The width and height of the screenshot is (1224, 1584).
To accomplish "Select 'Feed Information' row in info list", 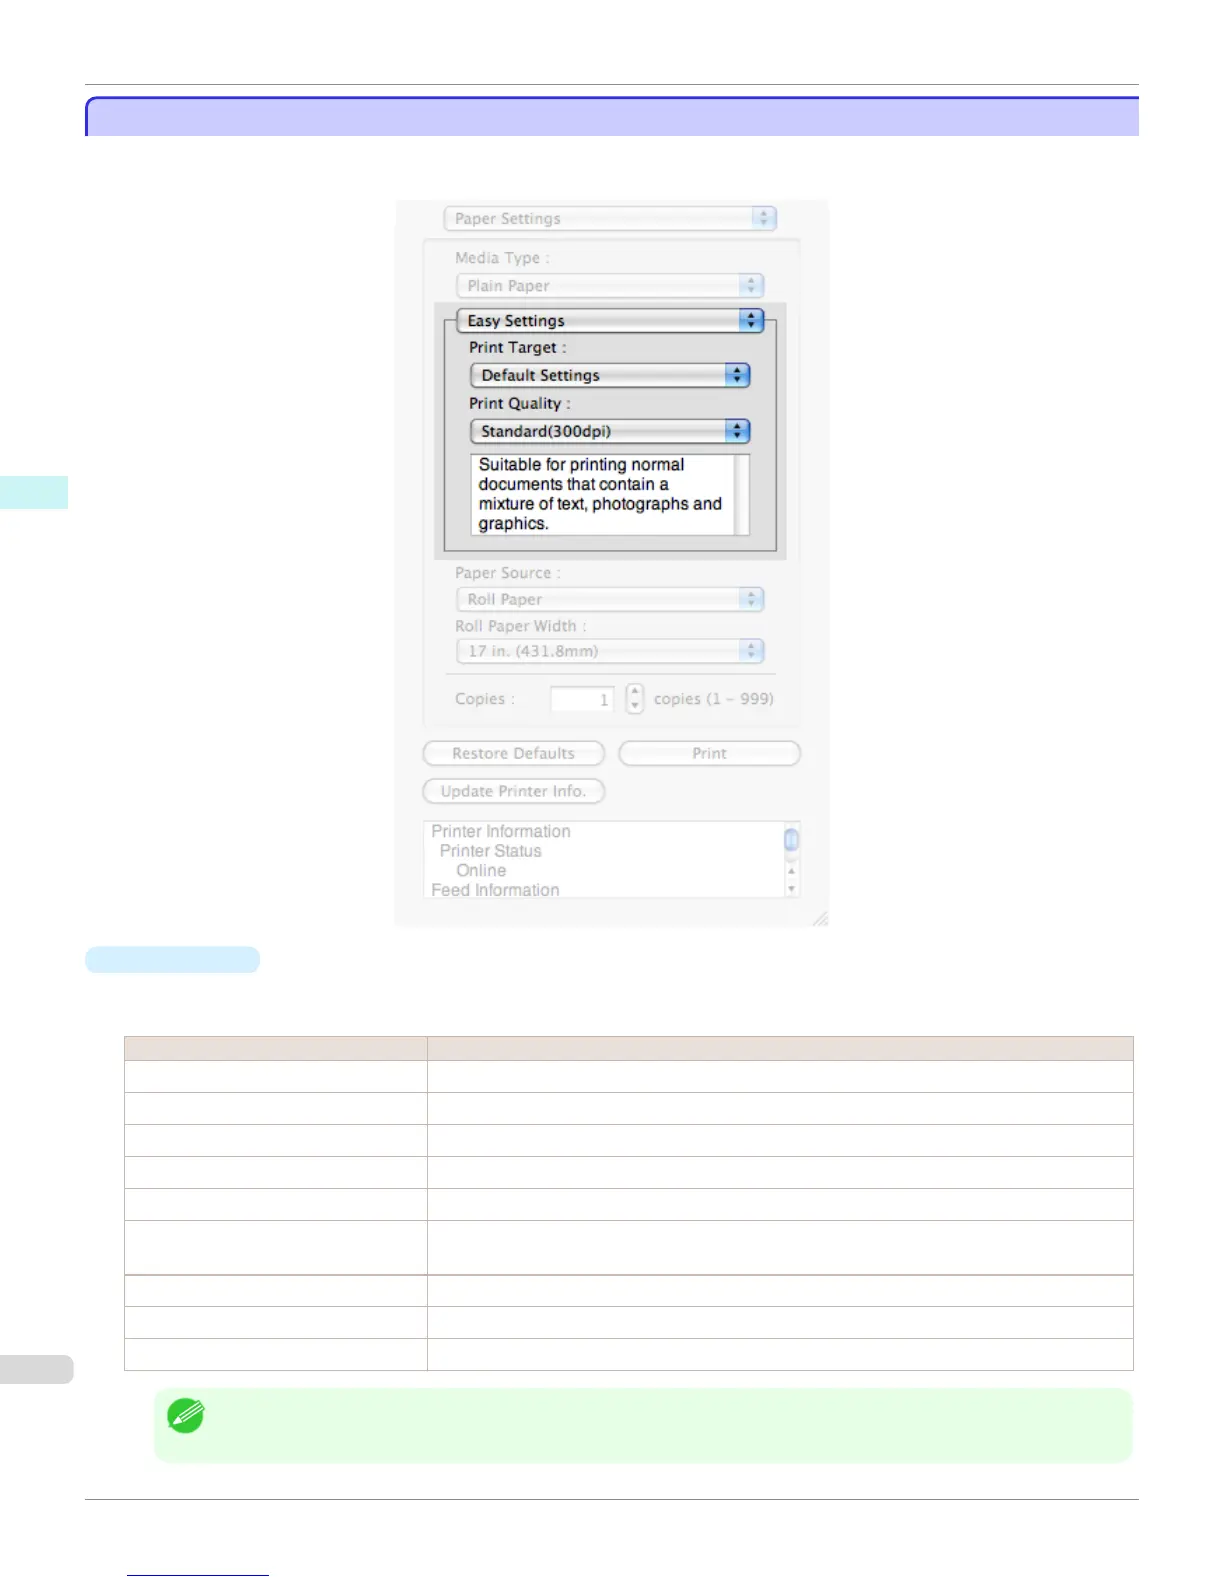I will pyautogui.click(x=495, y=890).
